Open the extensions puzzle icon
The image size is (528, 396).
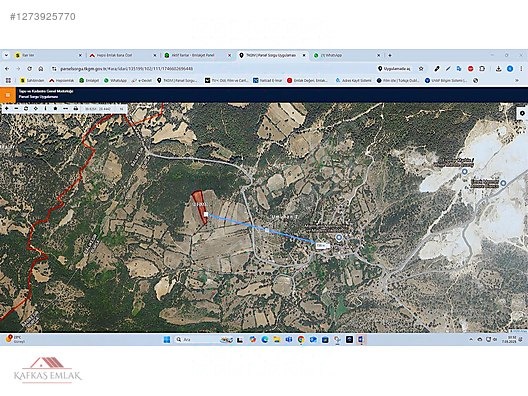coord(482,69)
